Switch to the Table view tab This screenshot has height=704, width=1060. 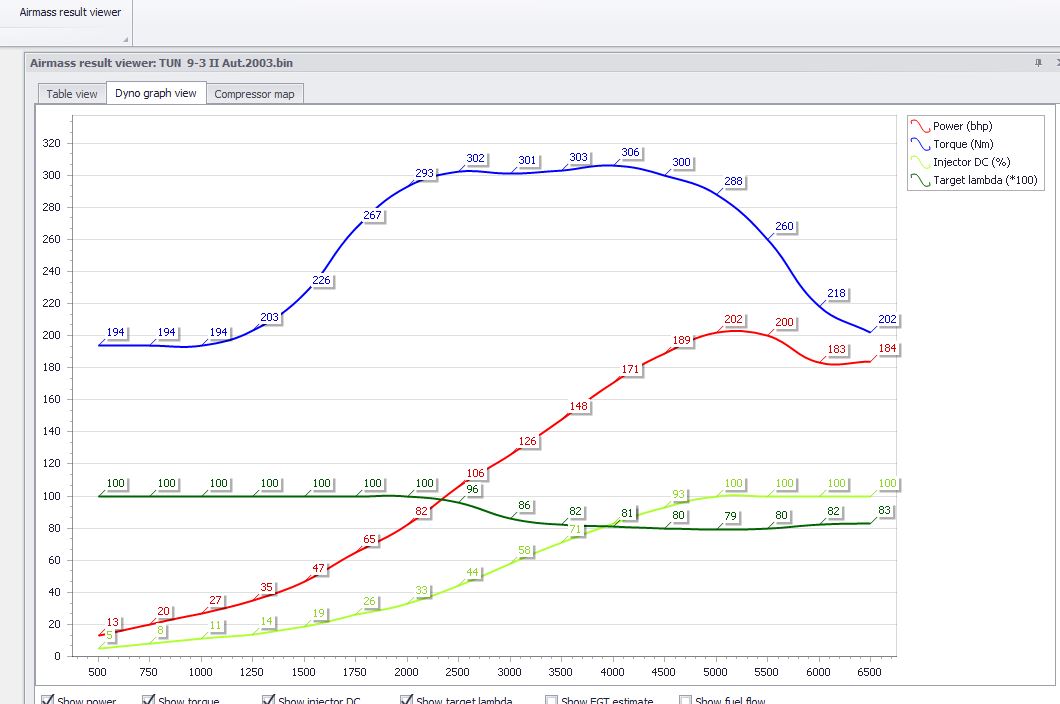click(72, 94)
